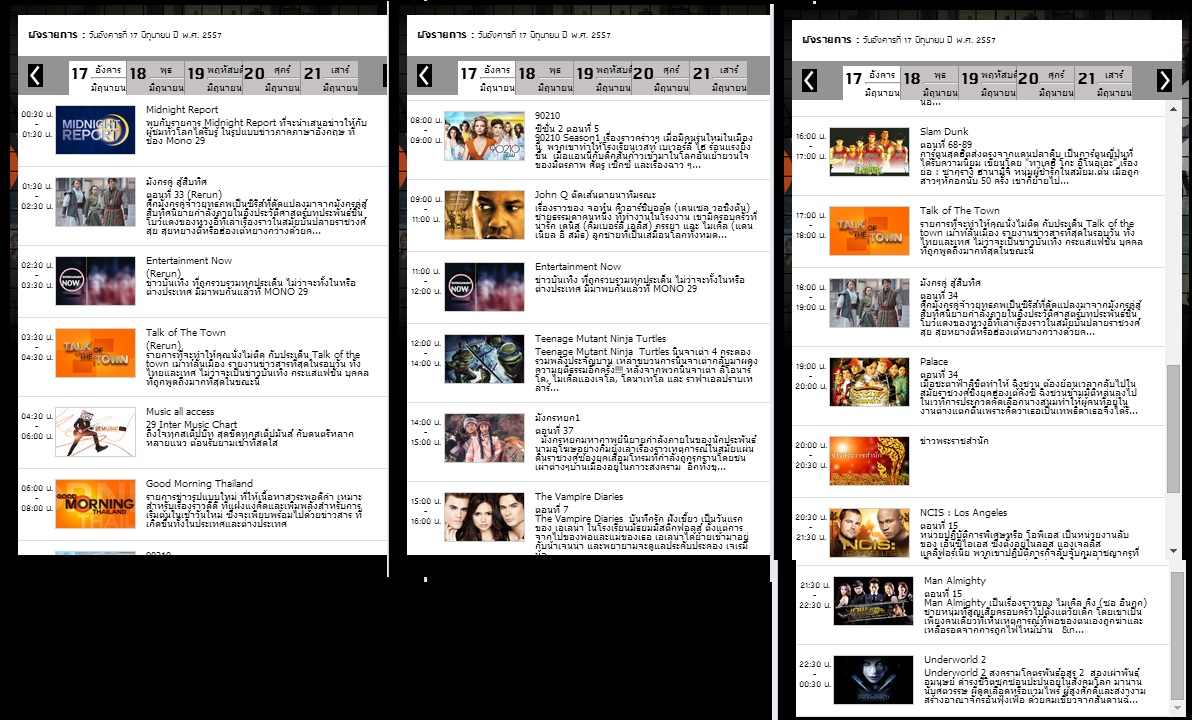This screenshot has width=1192, height=720.
Task: Open the Teenage Mutant Ninja Turtles thumbnail
Action: [484, 359]
